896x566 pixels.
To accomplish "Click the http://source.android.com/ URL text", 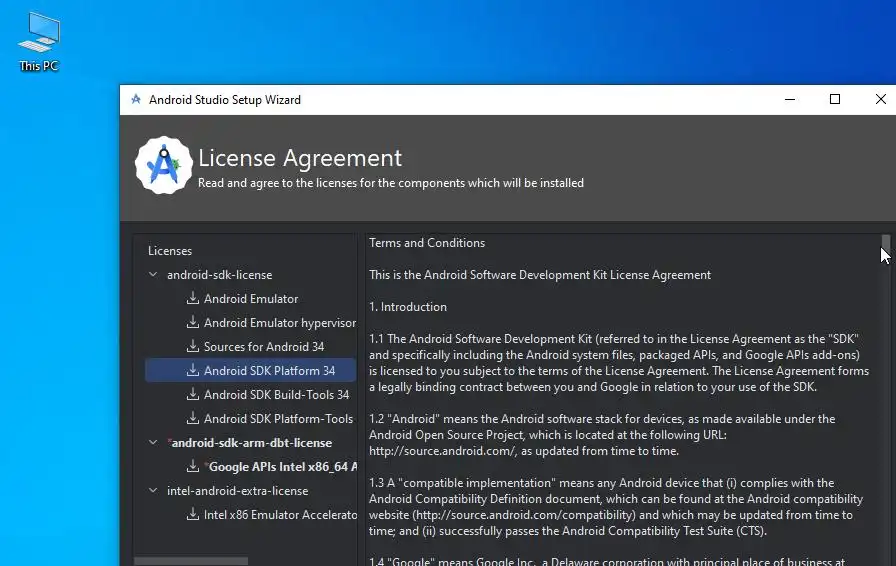I will click(x=443, y=451).
